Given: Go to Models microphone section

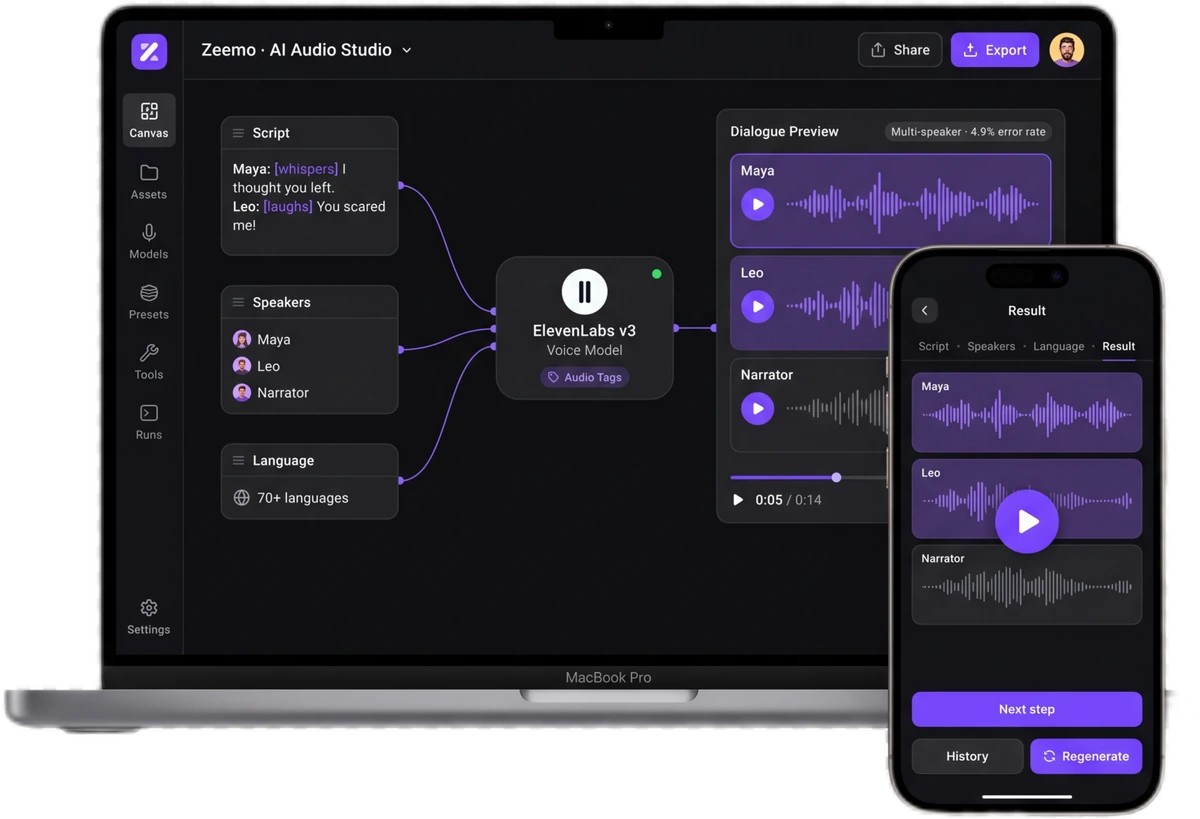Looking at the screenshot, I should (149, 242).
